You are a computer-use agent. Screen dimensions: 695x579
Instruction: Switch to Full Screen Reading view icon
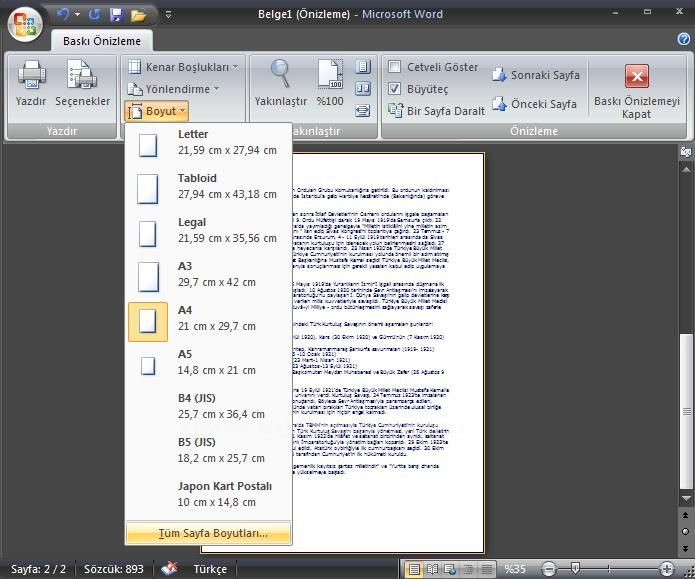click(432, 569)
